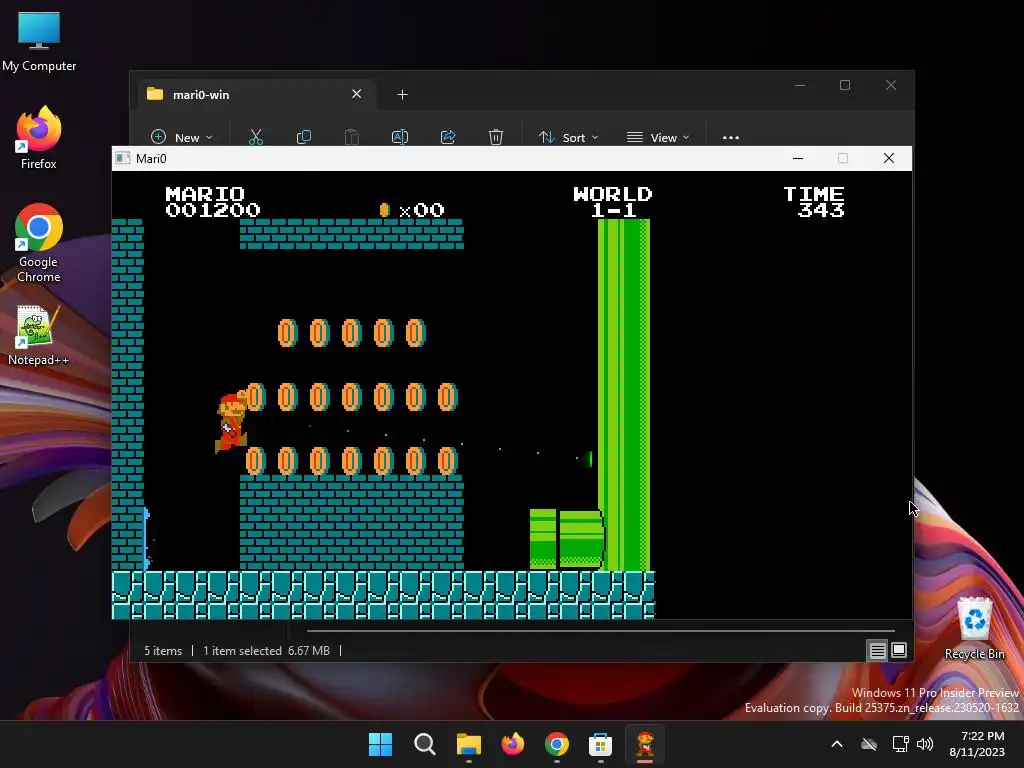Image resolution: width=1024 pixels, height=768 pixels.
Task: Maximize the File Explorer window
Action: click(845, 86)
